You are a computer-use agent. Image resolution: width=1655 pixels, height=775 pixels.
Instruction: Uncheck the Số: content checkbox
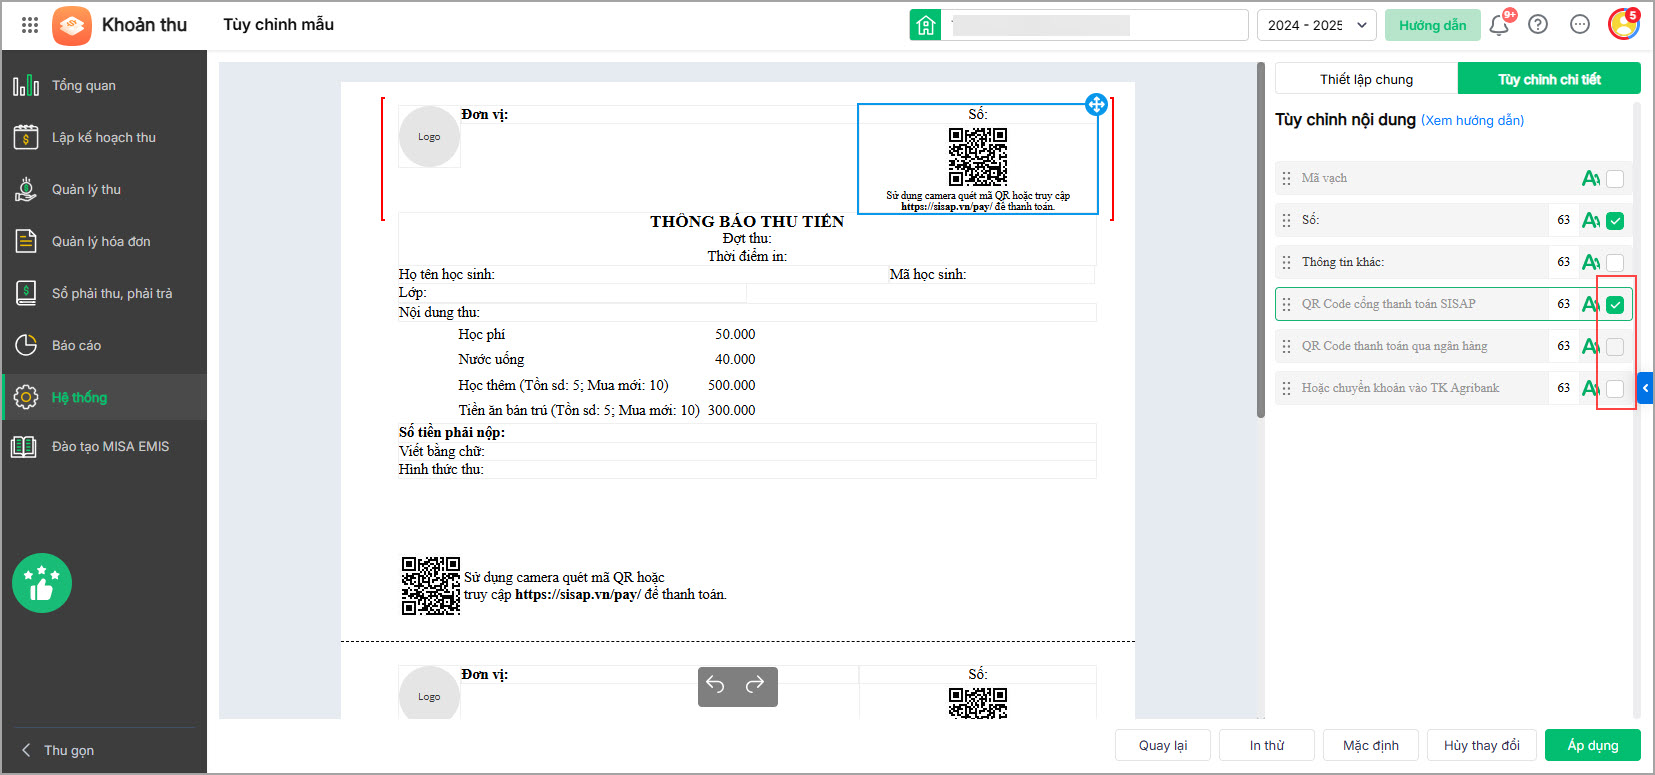[x=1615, y=221]
